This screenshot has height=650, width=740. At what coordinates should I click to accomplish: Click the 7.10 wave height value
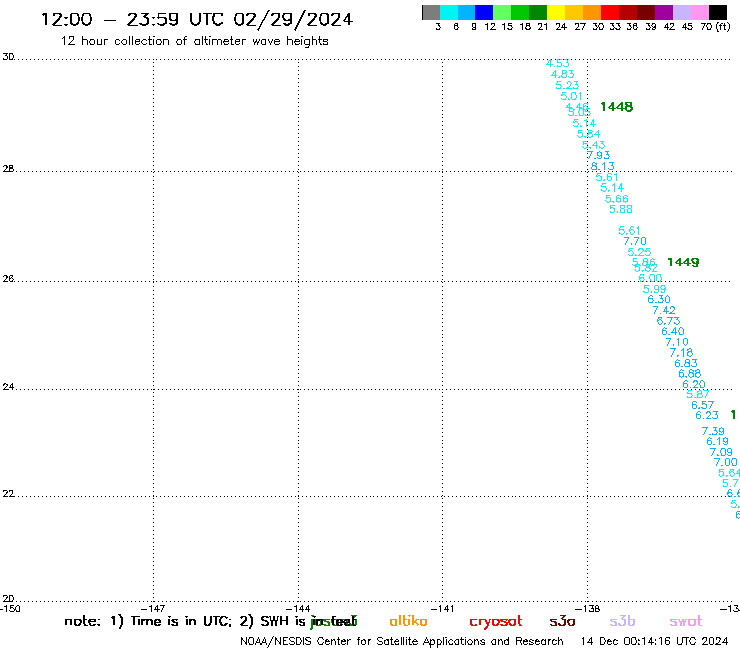pyautogui.click(x=677, y=342)
